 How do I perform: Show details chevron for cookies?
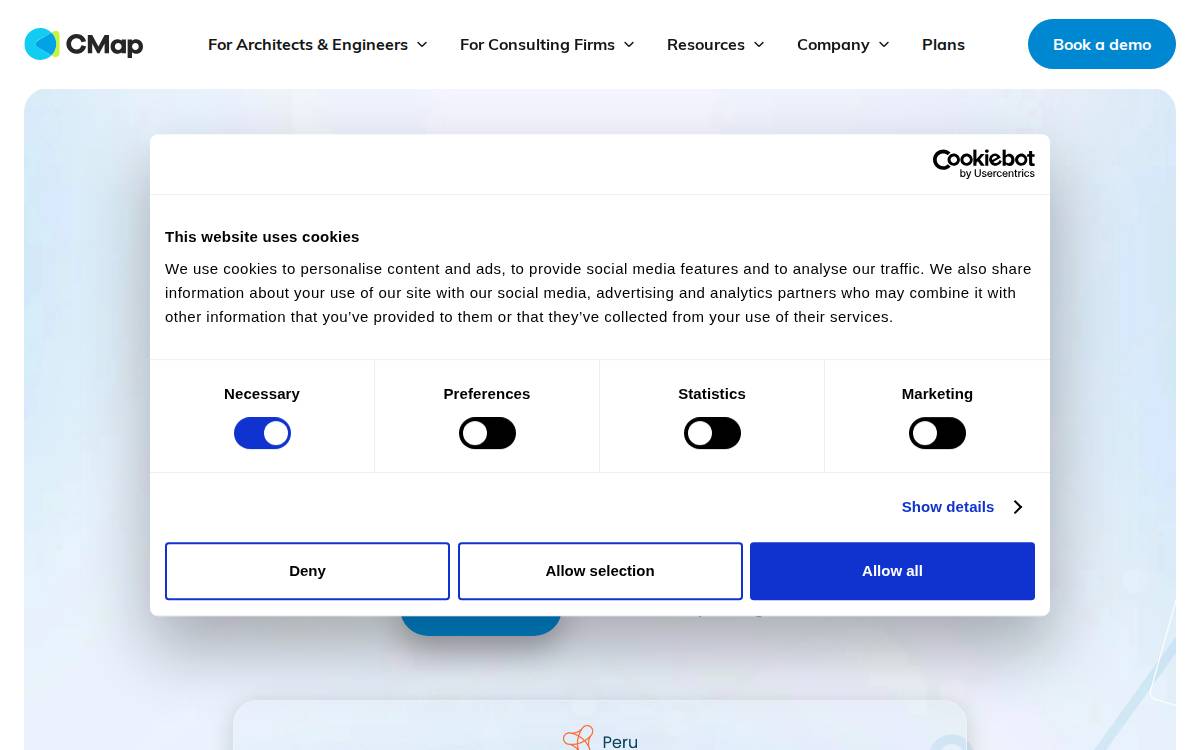tap(1017, 507)
